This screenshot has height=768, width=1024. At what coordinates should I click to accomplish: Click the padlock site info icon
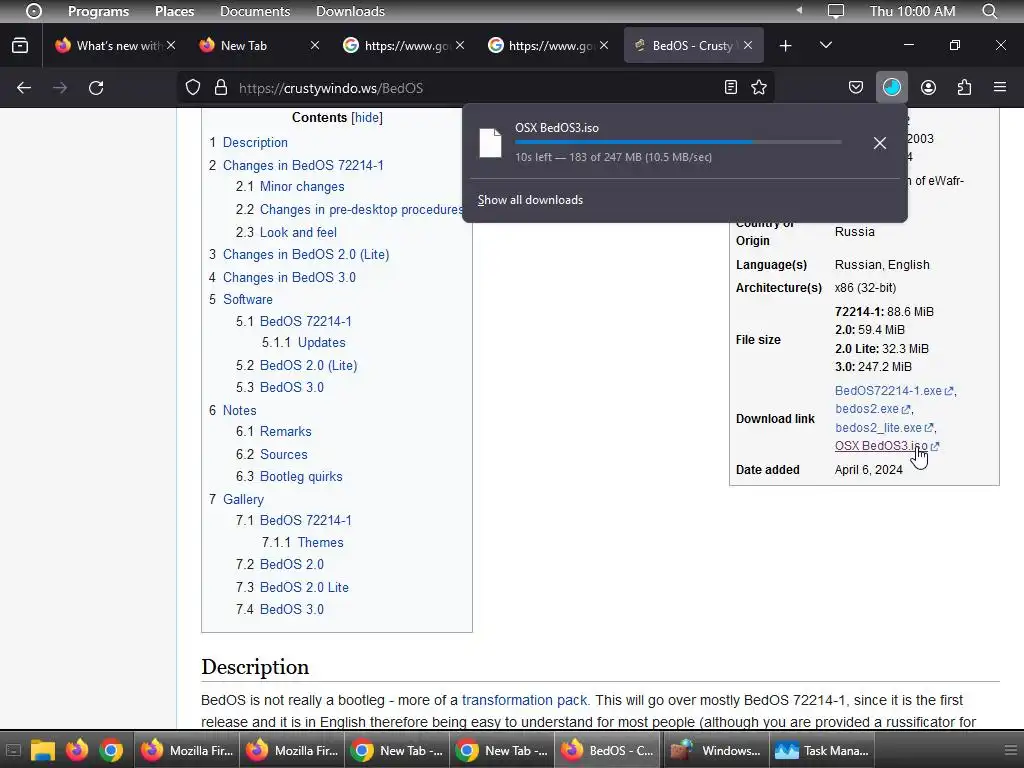click(221, 88)
